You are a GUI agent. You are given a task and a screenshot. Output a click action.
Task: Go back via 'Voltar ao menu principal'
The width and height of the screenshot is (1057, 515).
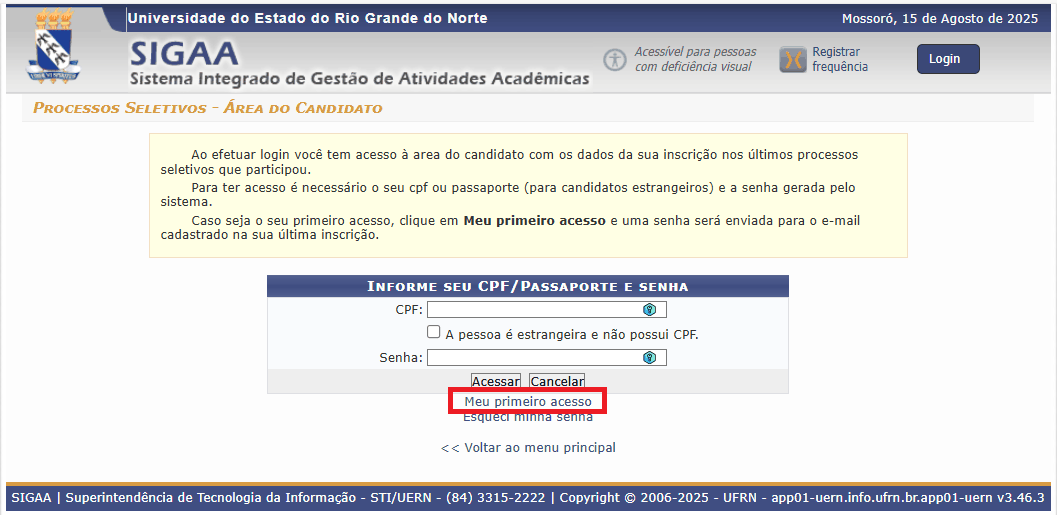528,447
